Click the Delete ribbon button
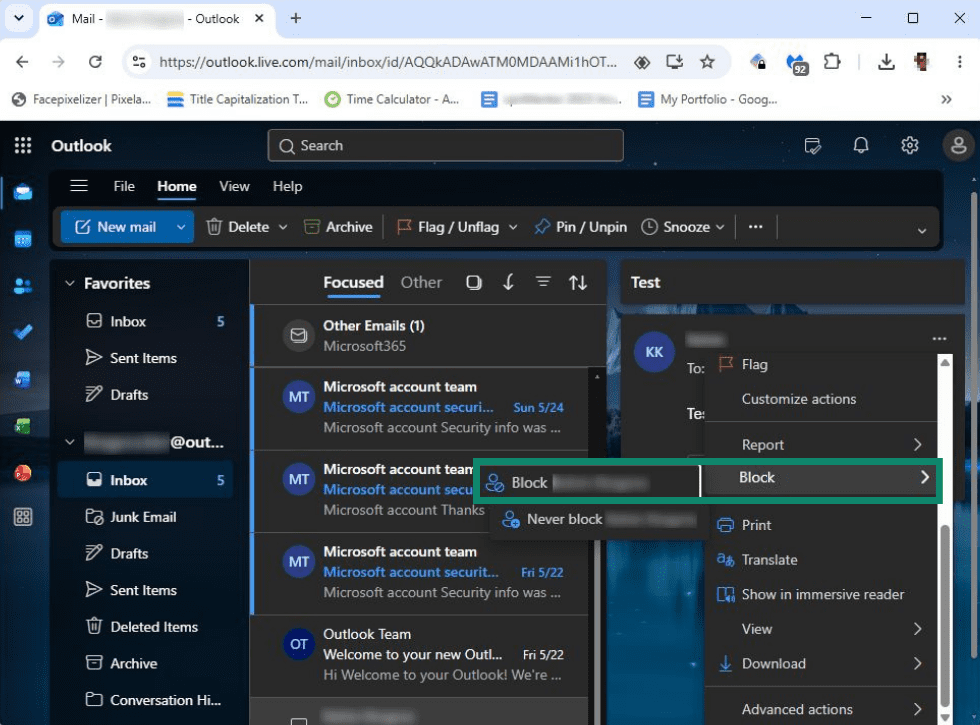Screen dimensions: 980x725 pyautogui.click(x=238, y=227)
